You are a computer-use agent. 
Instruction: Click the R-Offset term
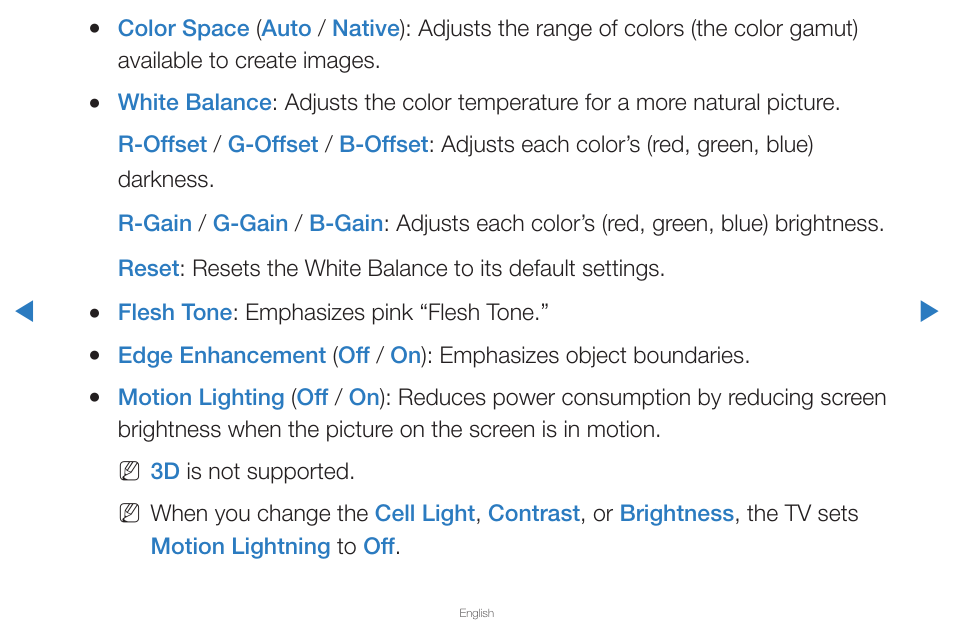[x=162, y=145]
